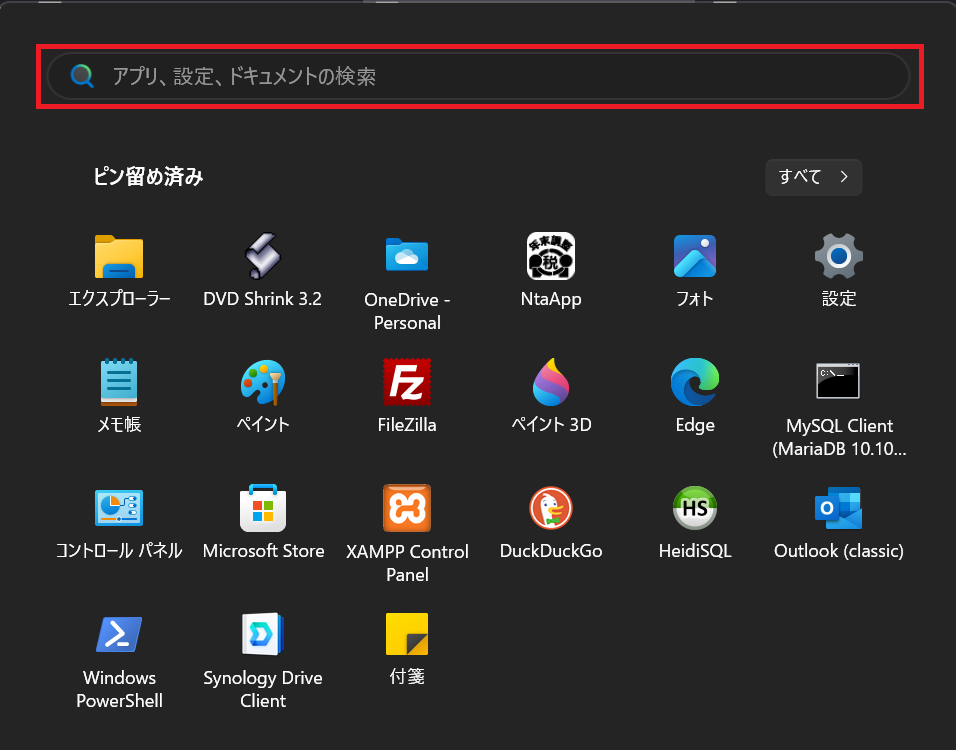The height and width of the screenshot is (750, 956).
Task: Start the XAMPP Control Panel
Action: [407, 508]
